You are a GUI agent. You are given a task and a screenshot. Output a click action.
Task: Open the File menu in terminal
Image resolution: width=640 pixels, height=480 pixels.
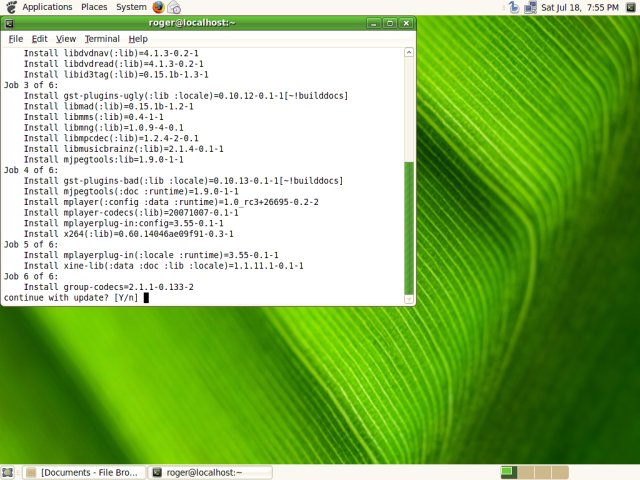point(16,39)
